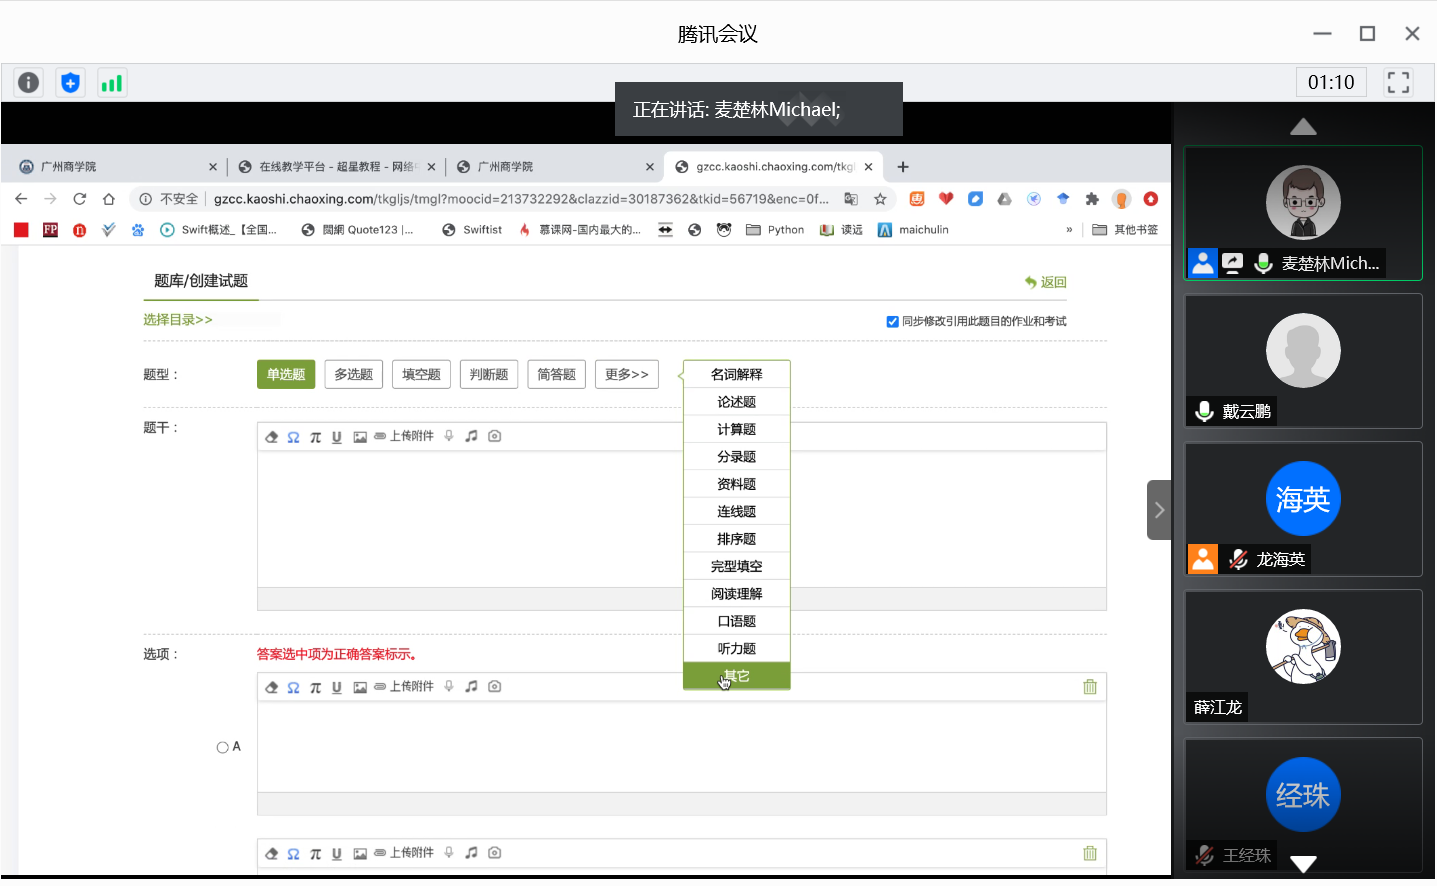Select radio button for option A
Viewport: 1437px width, 886px height.
pos(222,747)
